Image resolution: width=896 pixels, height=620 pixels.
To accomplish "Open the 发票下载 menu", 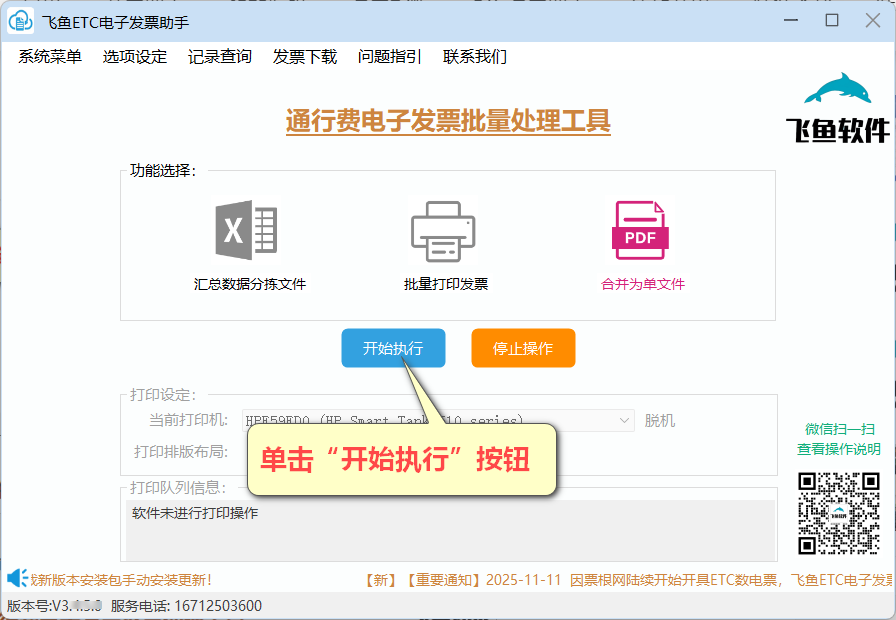I will pyautogui.click(x=303, y=57).
